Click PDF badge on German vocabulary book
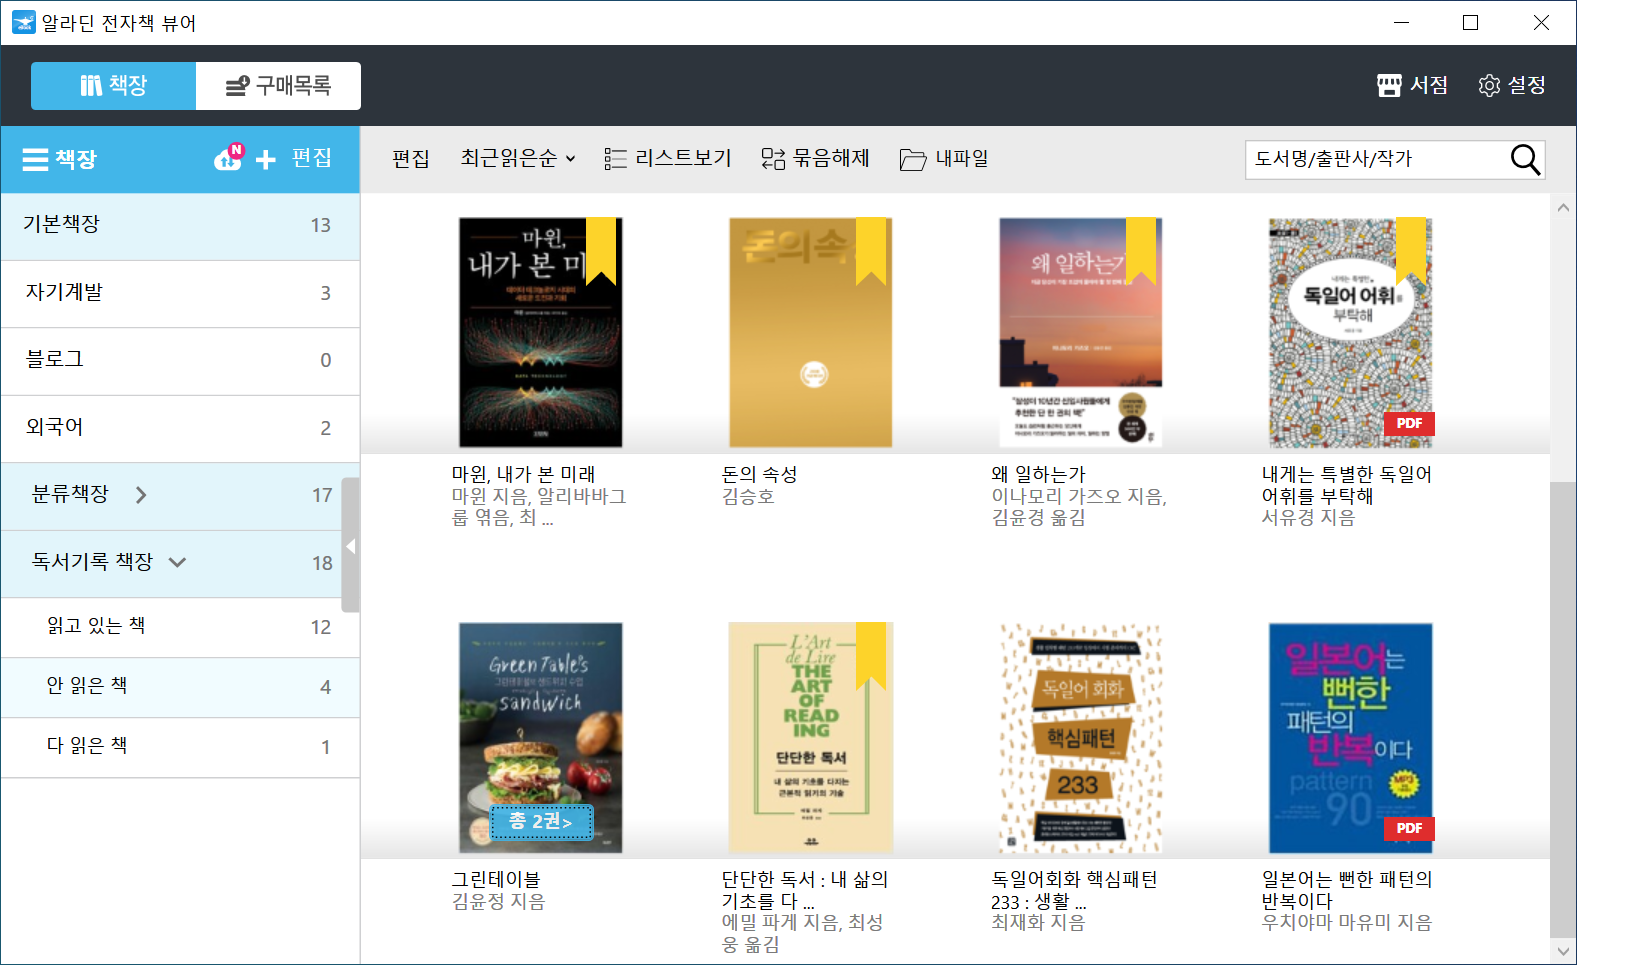This screenshot has height=965, width=1625. tap(1409, 423)
